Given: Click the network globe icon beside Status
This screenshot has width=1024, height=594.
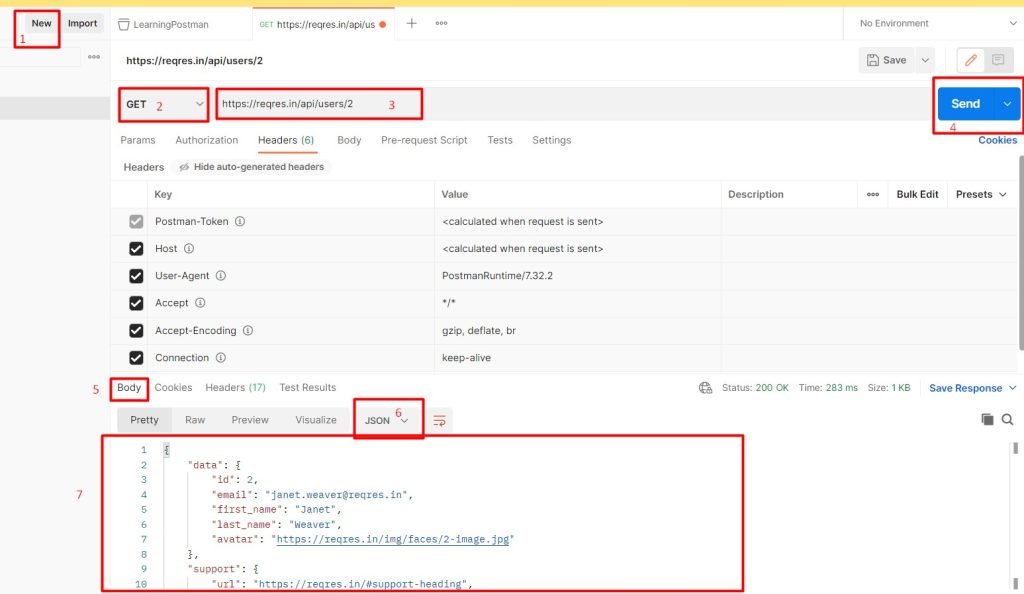Looking at the screenshot, I should point(705,388).
